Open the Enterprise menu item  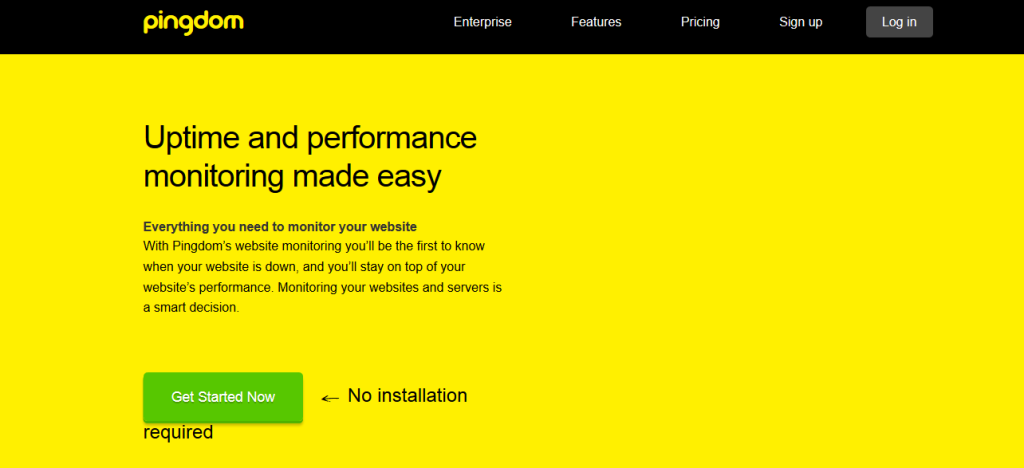(482, 22)
